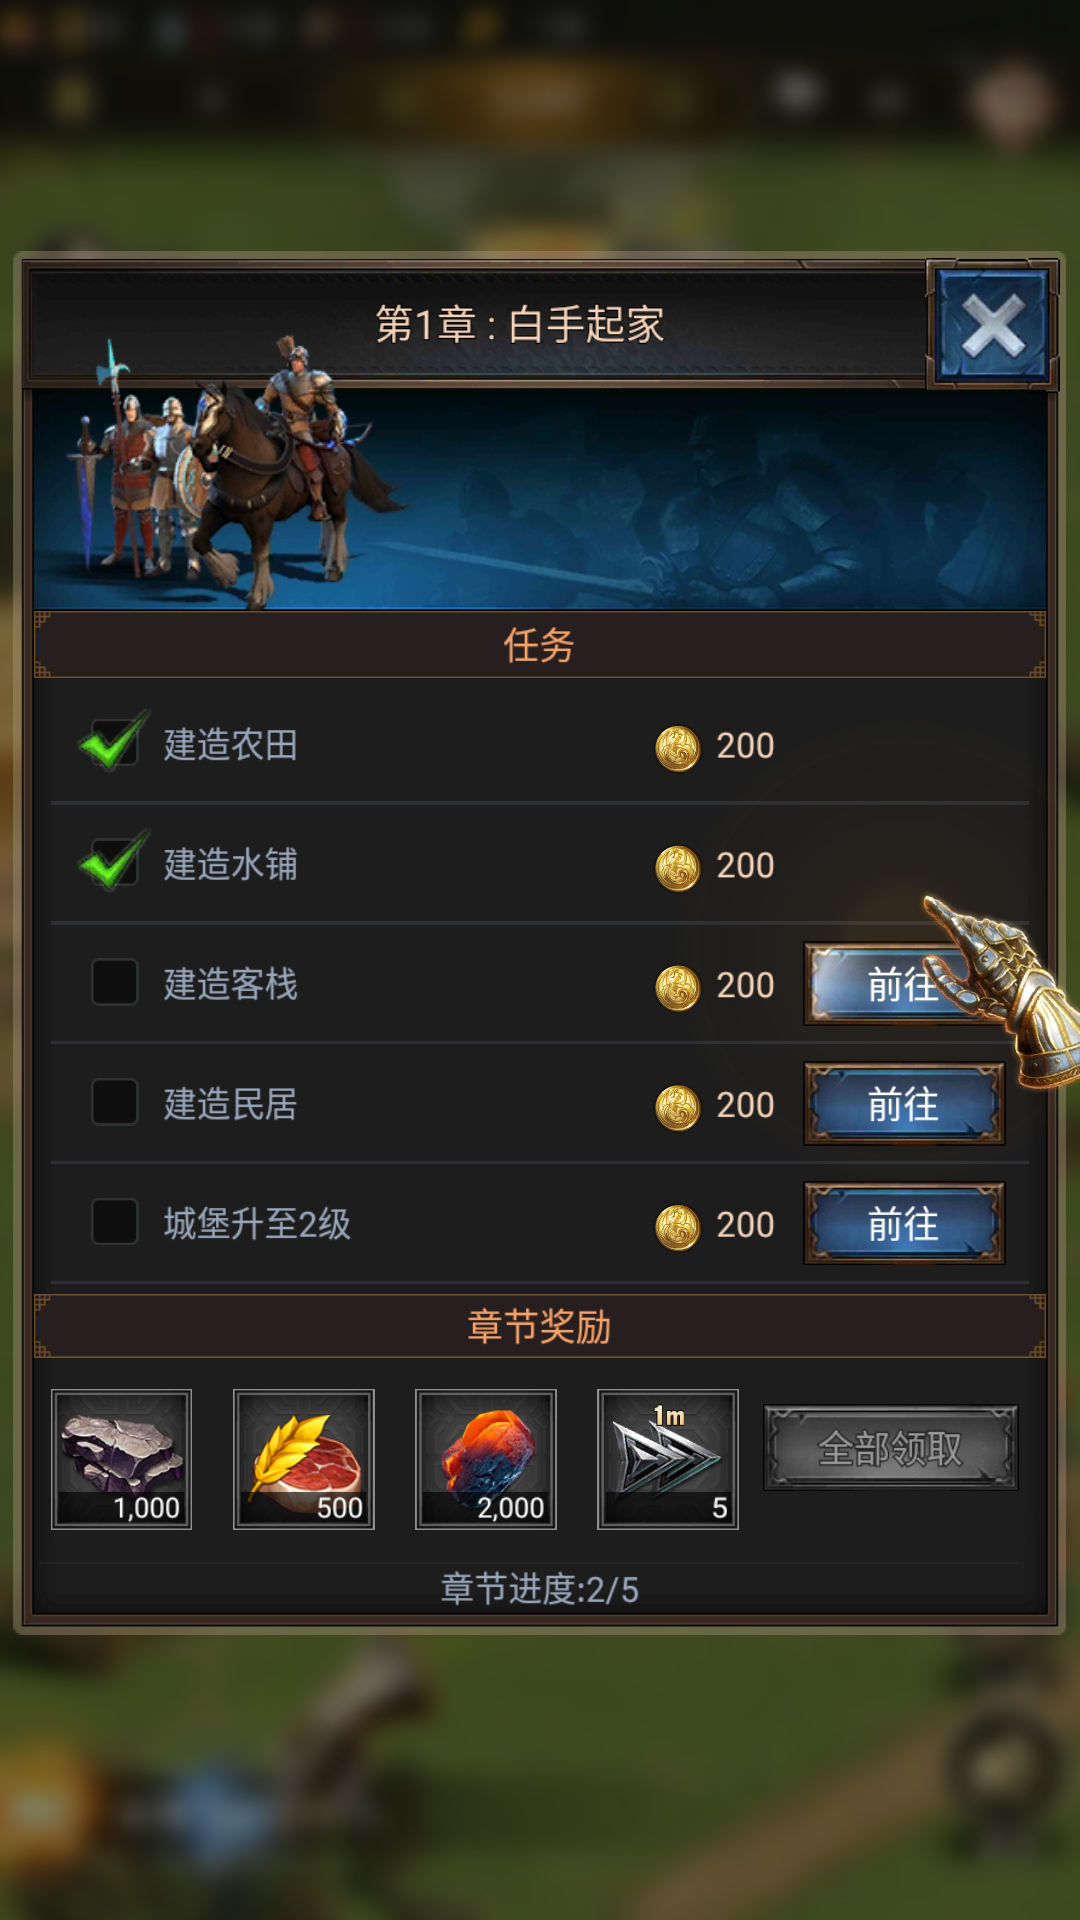This screenshot has height=1920, width=1080.
Task: Check the empty box for 城堡升至2级
Action: pyautogui.click(x=115, y=1221)
